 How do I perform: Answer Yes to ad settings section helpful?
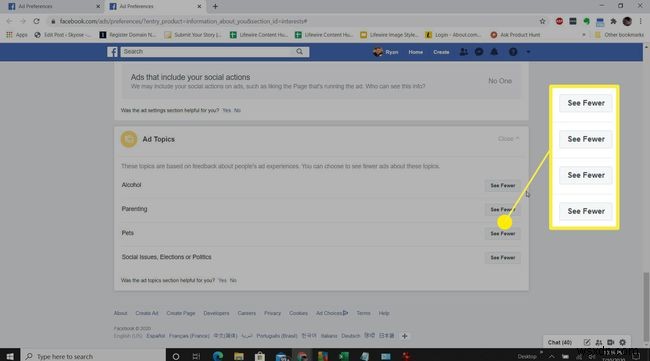pyautogui.click(x=226, y=110)
